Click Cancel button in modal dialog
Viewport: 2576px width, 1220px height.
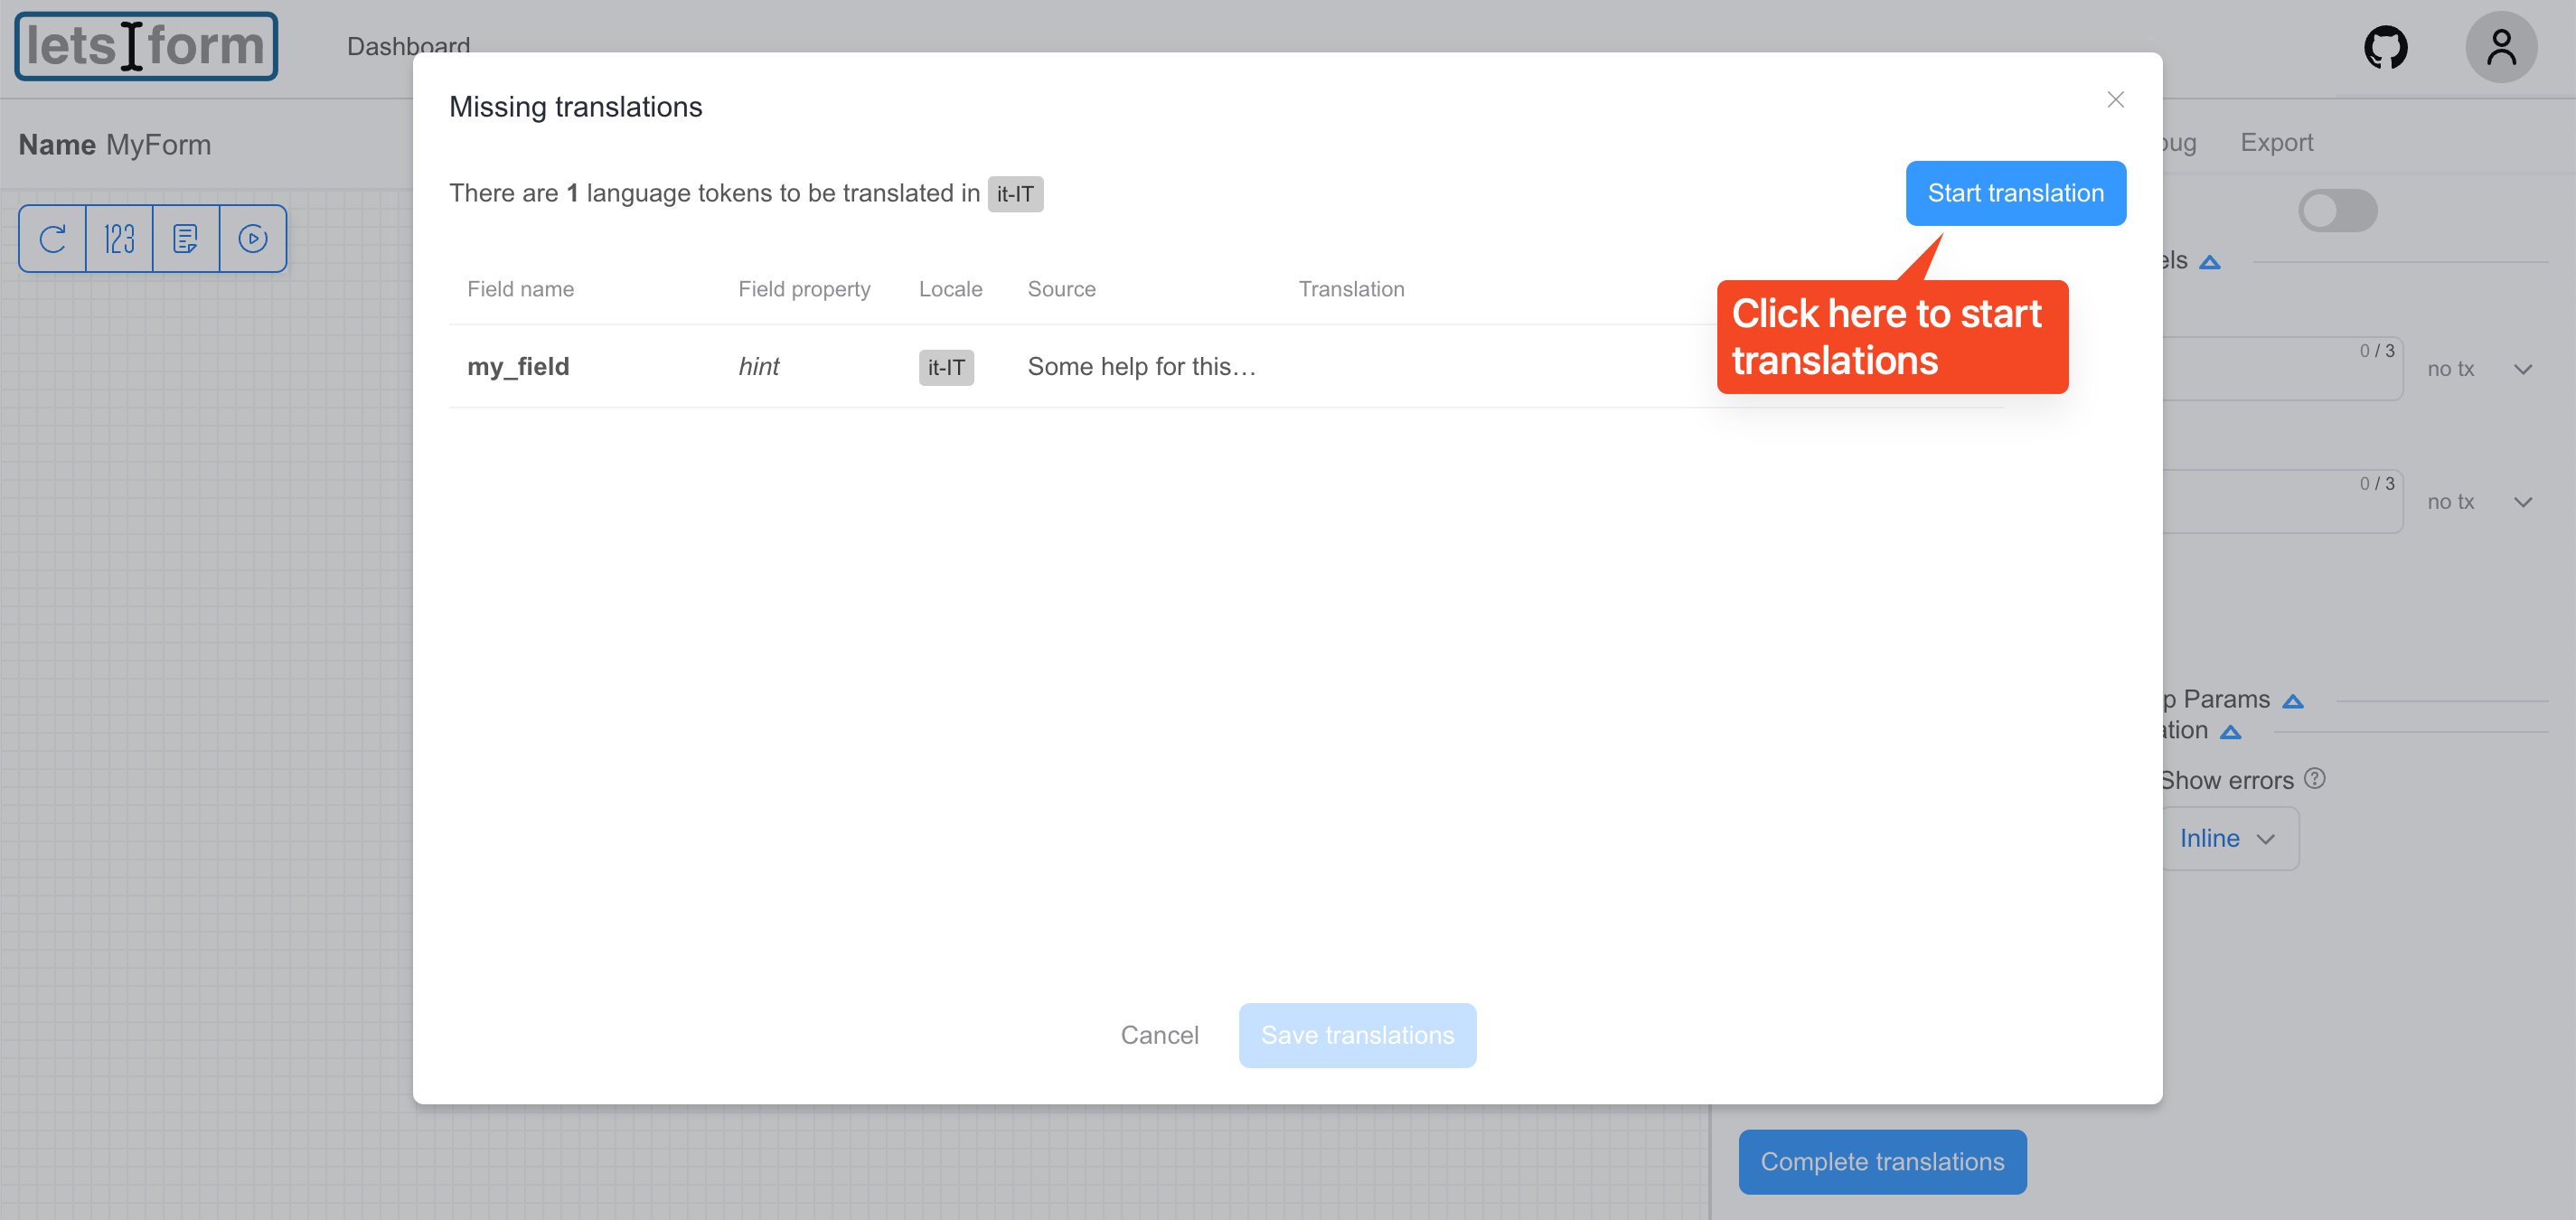point(1158,1035)
